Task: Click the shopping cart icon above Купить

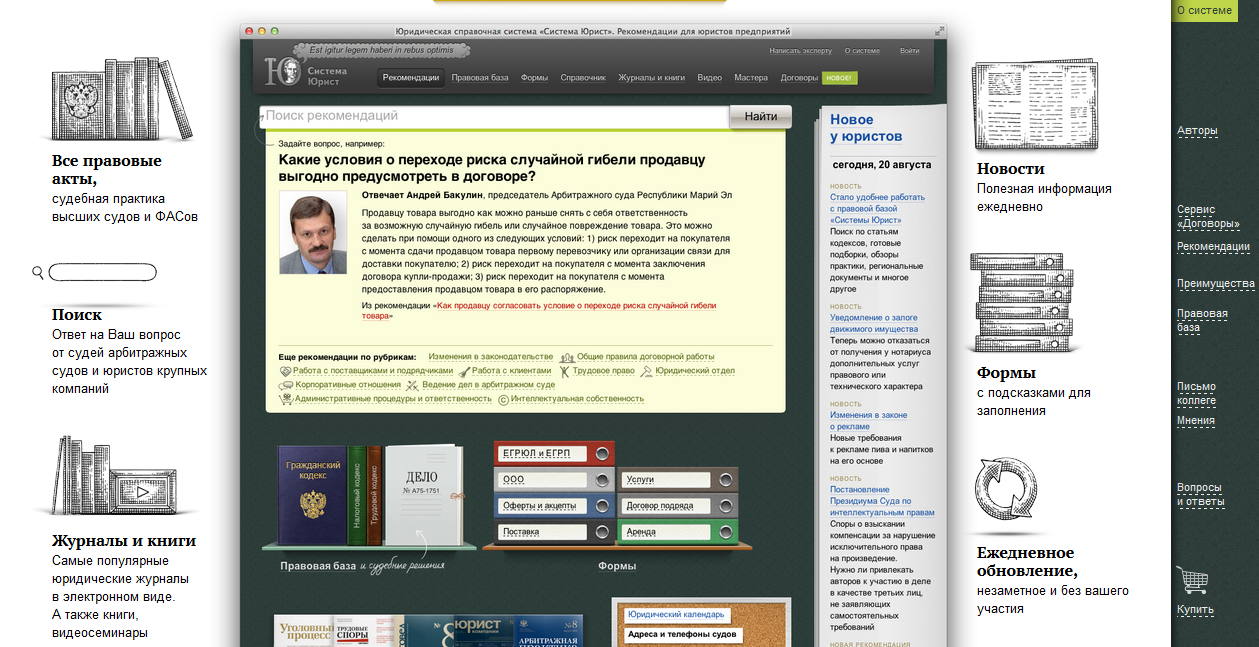Action: click(x=1192, y=581)
